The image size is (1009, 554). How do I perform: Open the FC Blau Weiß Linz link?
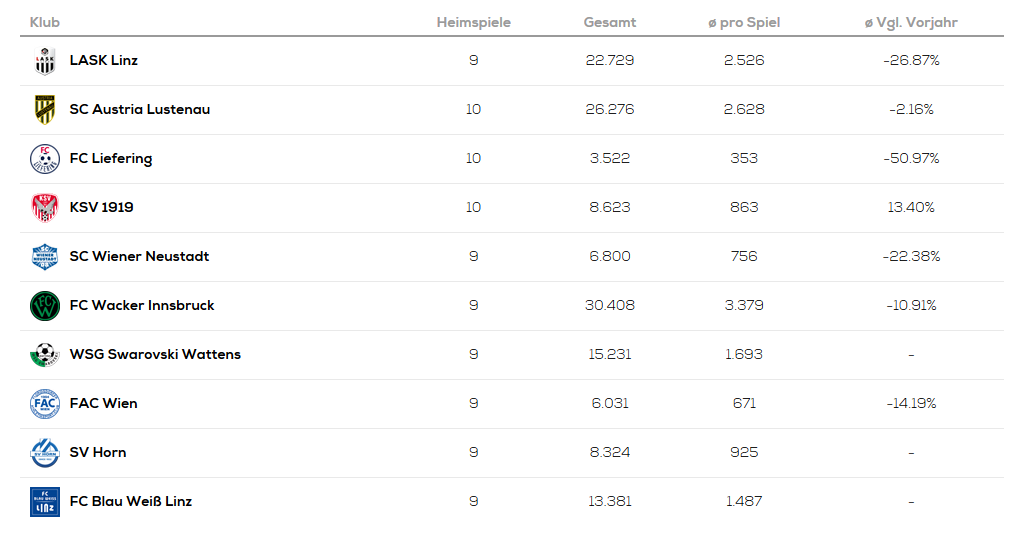pos(130,502)
